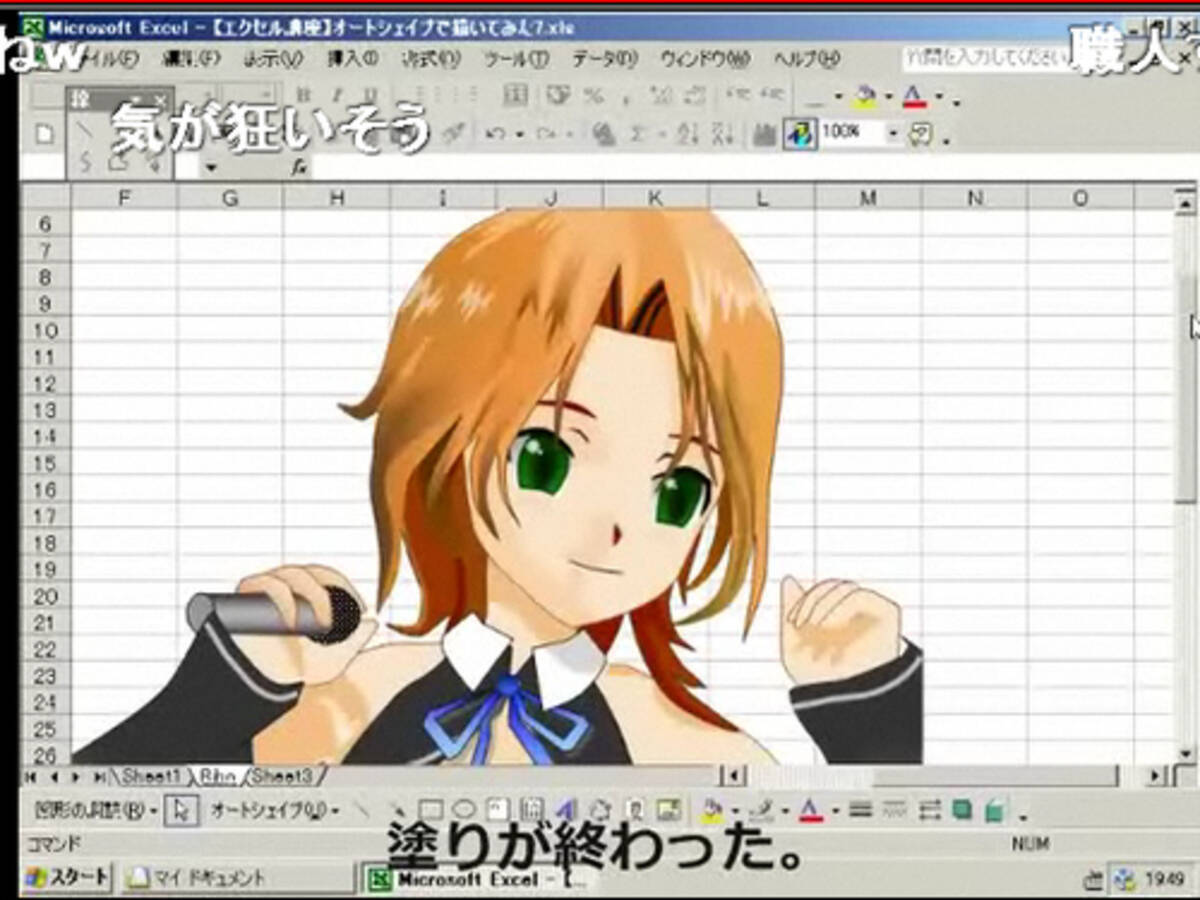The image size is (1200, 900).
Task: Toggle the Drawing toolbar button
Action: [799, 133]
